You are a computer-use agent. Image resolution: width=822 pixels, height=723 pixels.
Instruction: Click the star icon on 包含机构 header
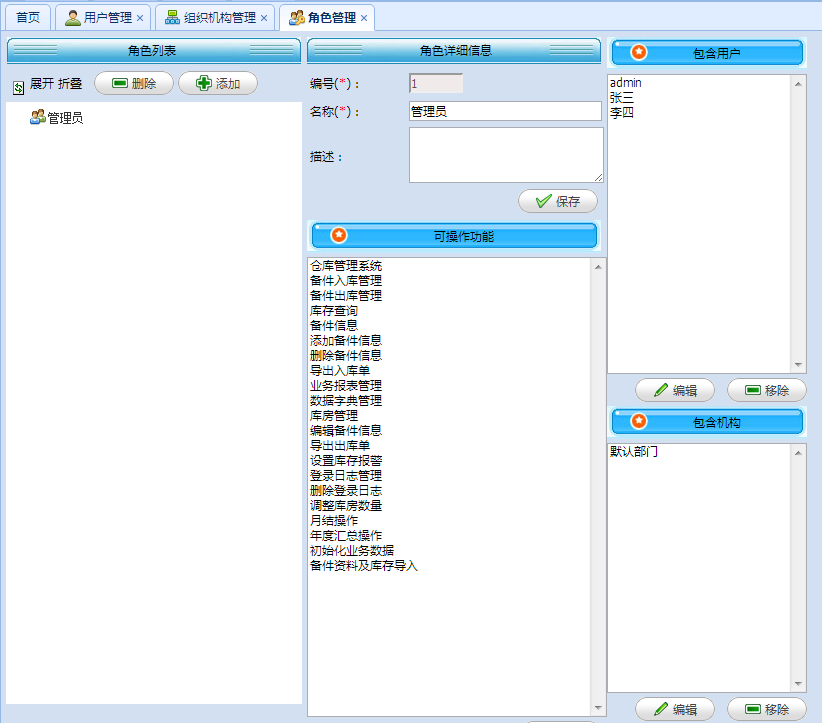point(639,421)
